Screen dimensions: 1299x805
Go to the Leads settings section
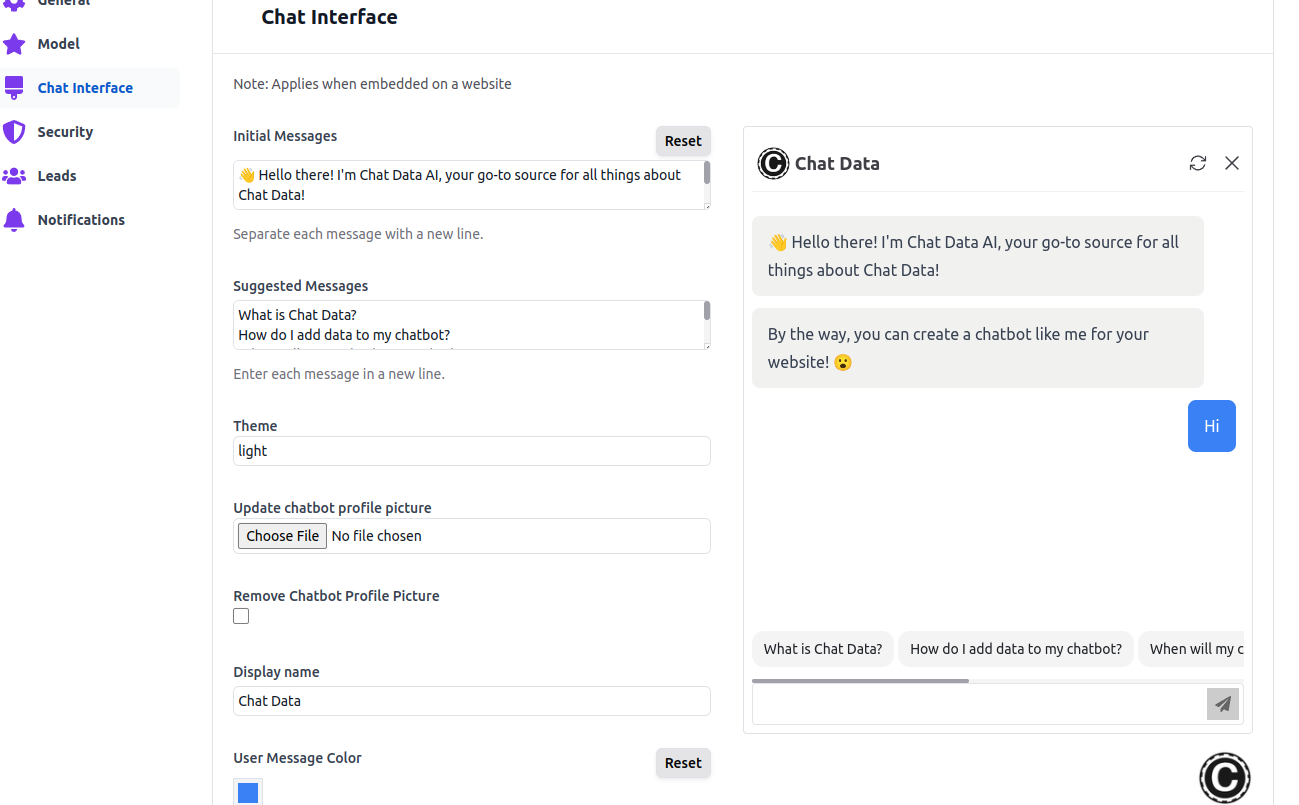click(57, 176)
